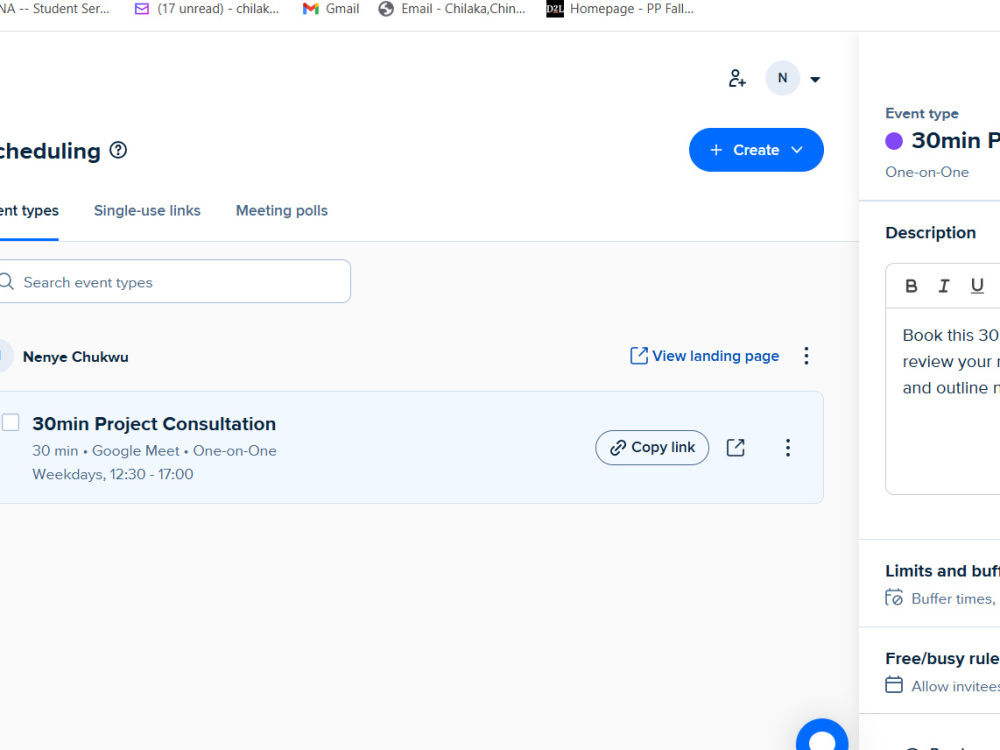Switch to the Single-use links tab
The width and height of the screenshot is (1000, 750).
click(147, 211)
